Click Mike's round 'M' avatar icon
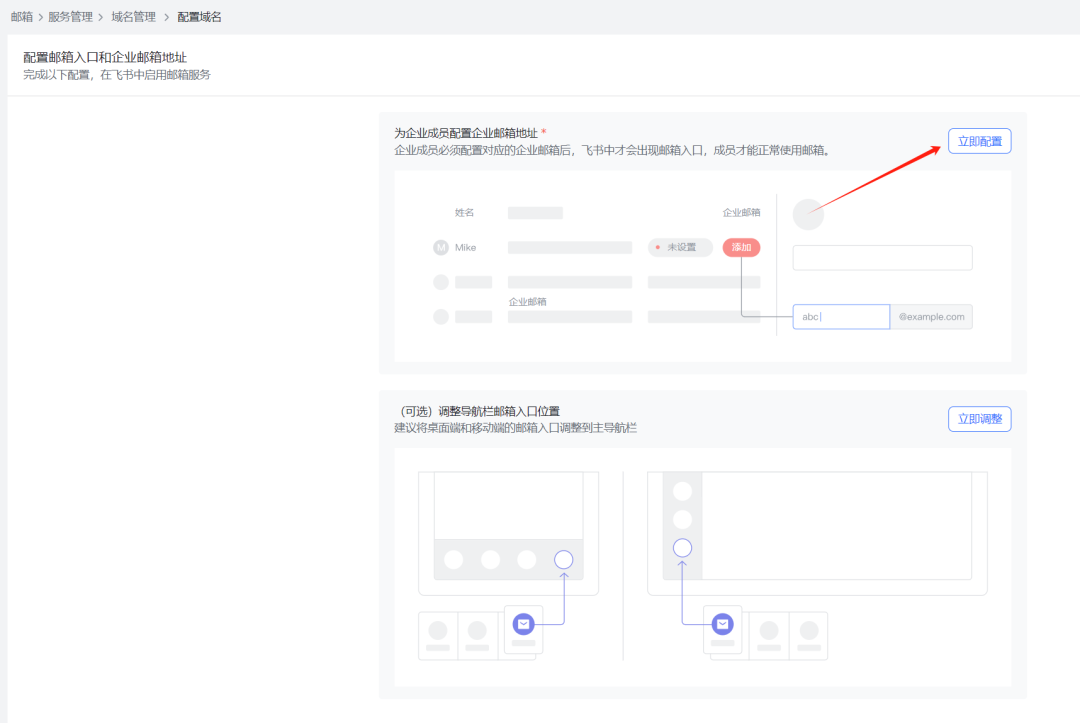 (441, 247)
